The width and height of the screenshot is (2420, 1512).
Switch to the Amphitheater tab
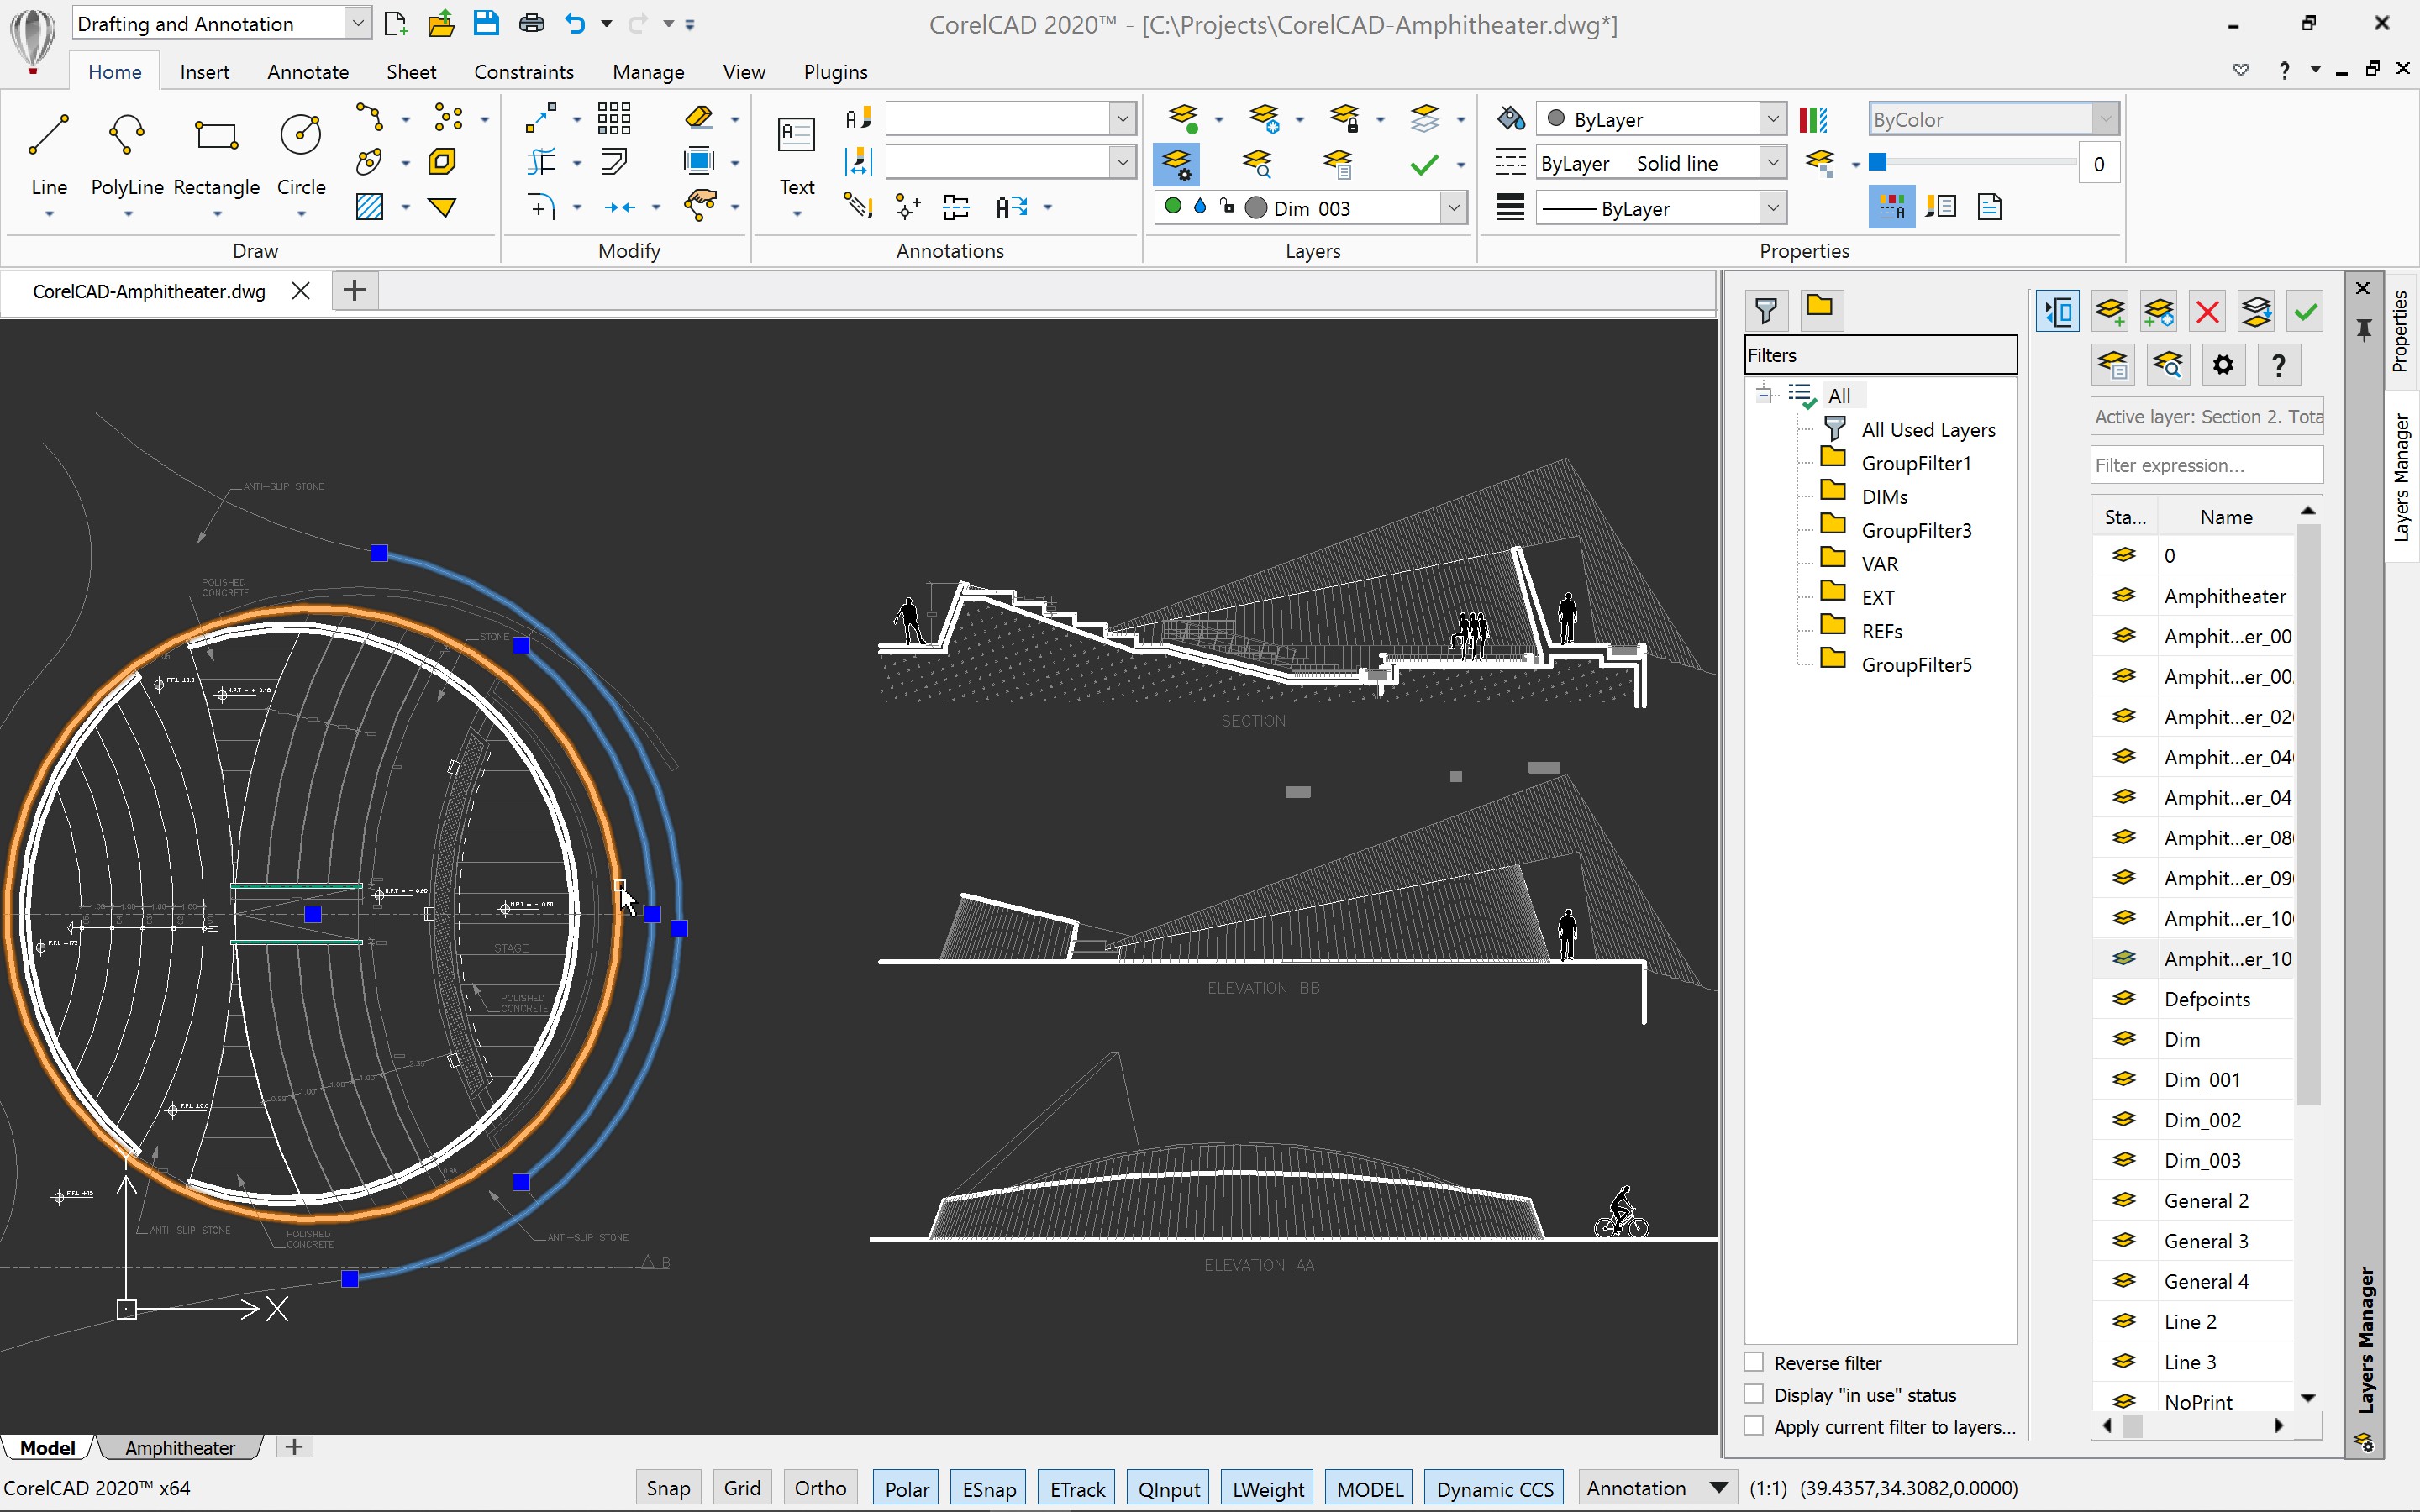coord(181,1447)
